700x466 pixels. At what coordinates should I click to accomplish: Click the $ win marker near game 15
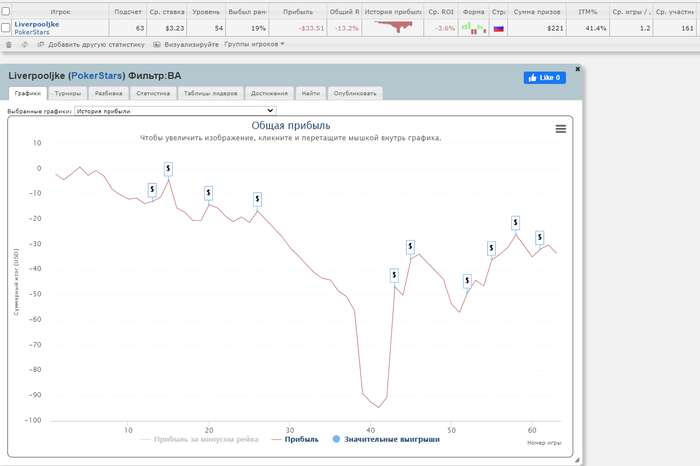(168, 169)
